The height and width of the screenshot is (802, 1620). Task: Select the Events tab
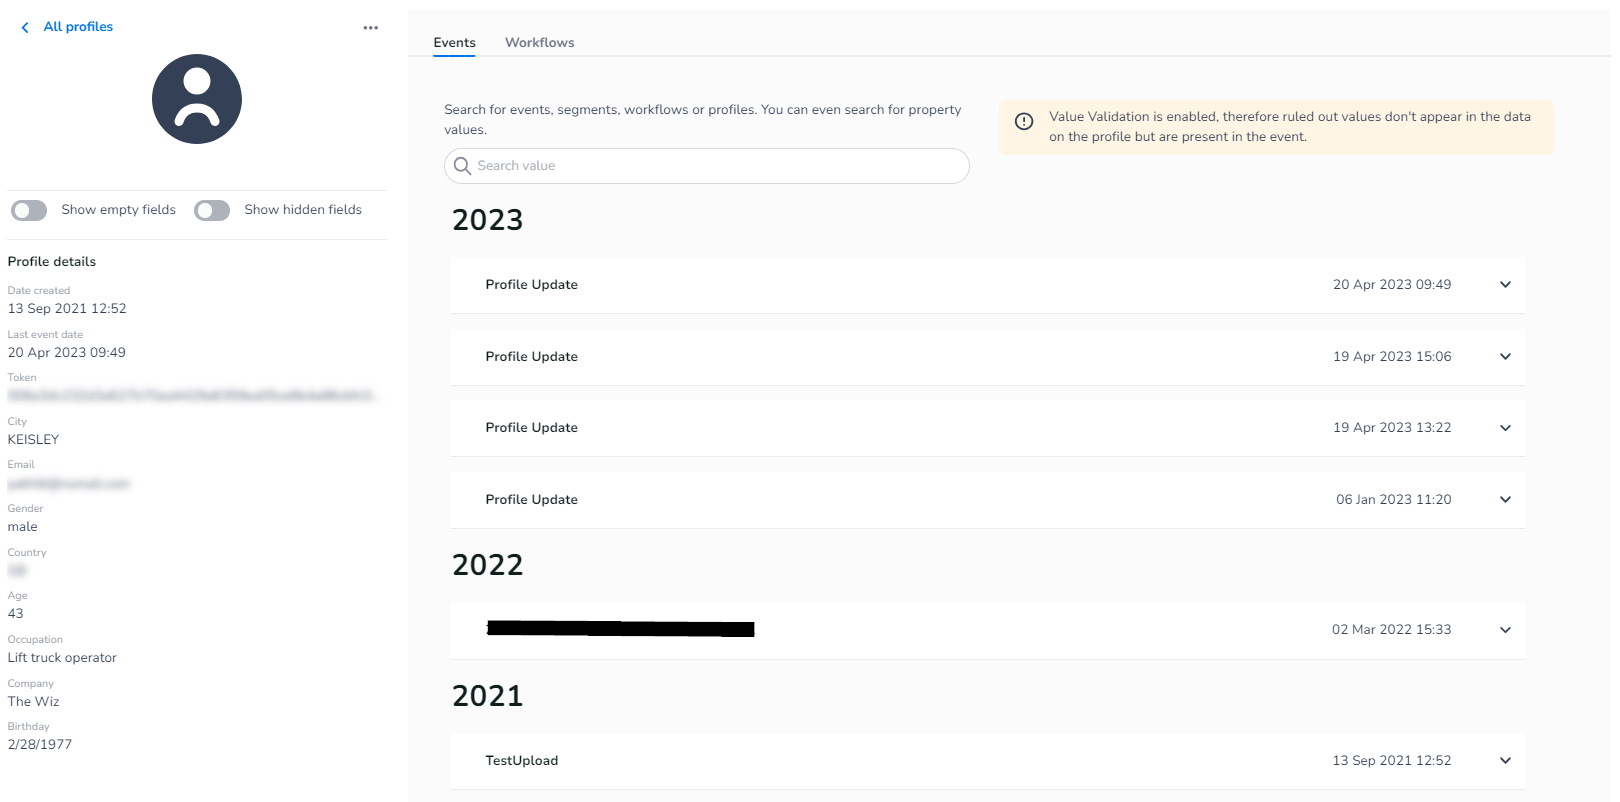click(454, 43)
